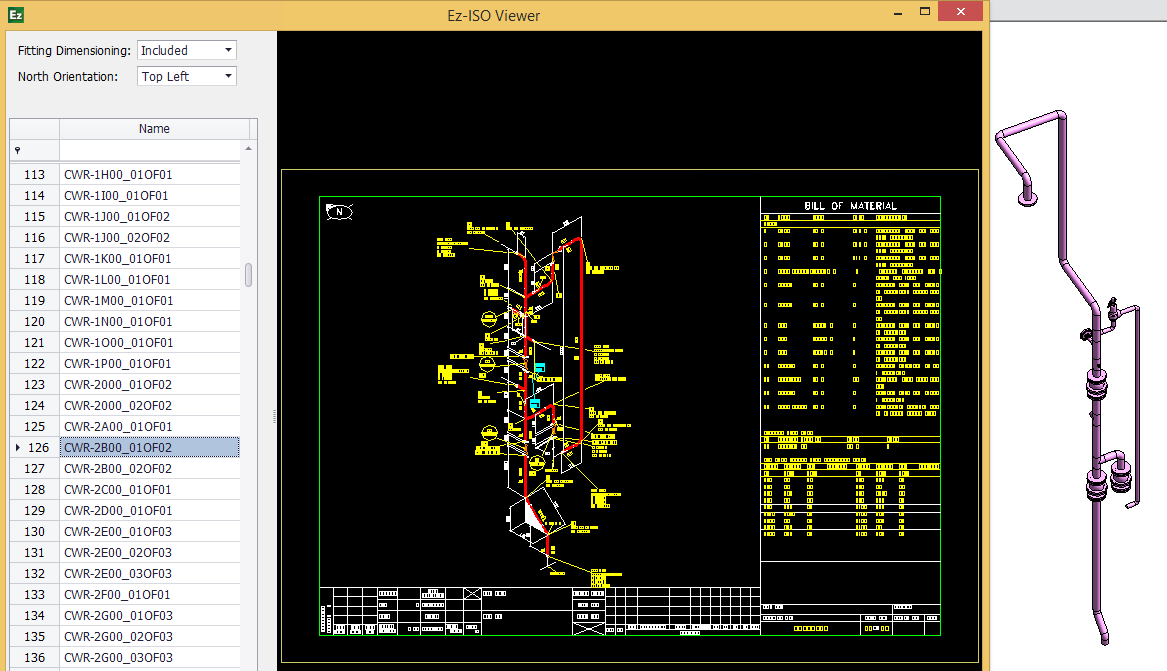1167x671 pixels.
Task: Select row CWR-2000_01OF02
Action: [x=150, y=385]
